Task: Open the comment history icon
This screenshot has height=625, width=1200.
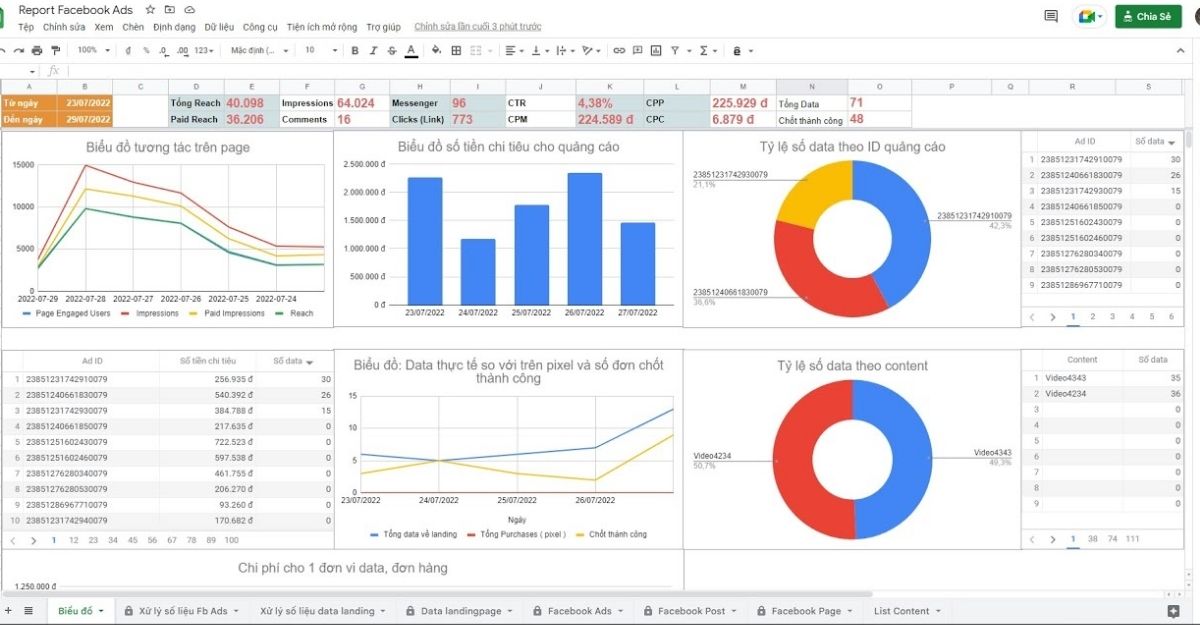Action: [1050, 16]
